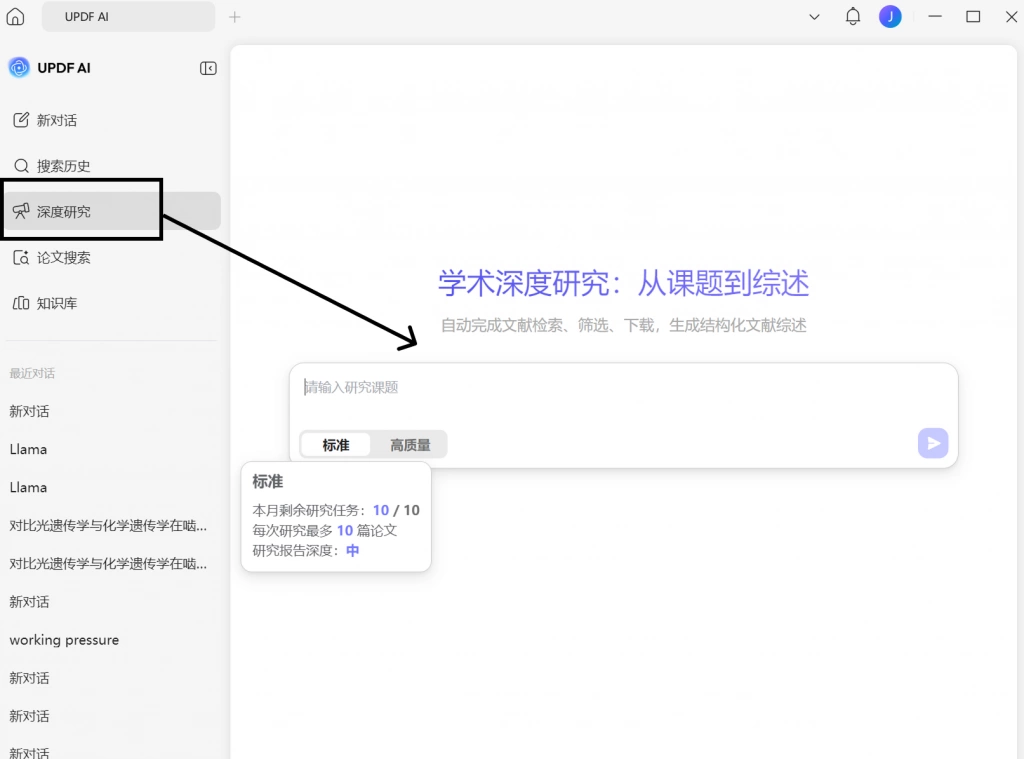Open the working pressure conversation

(x=64, y=640)
